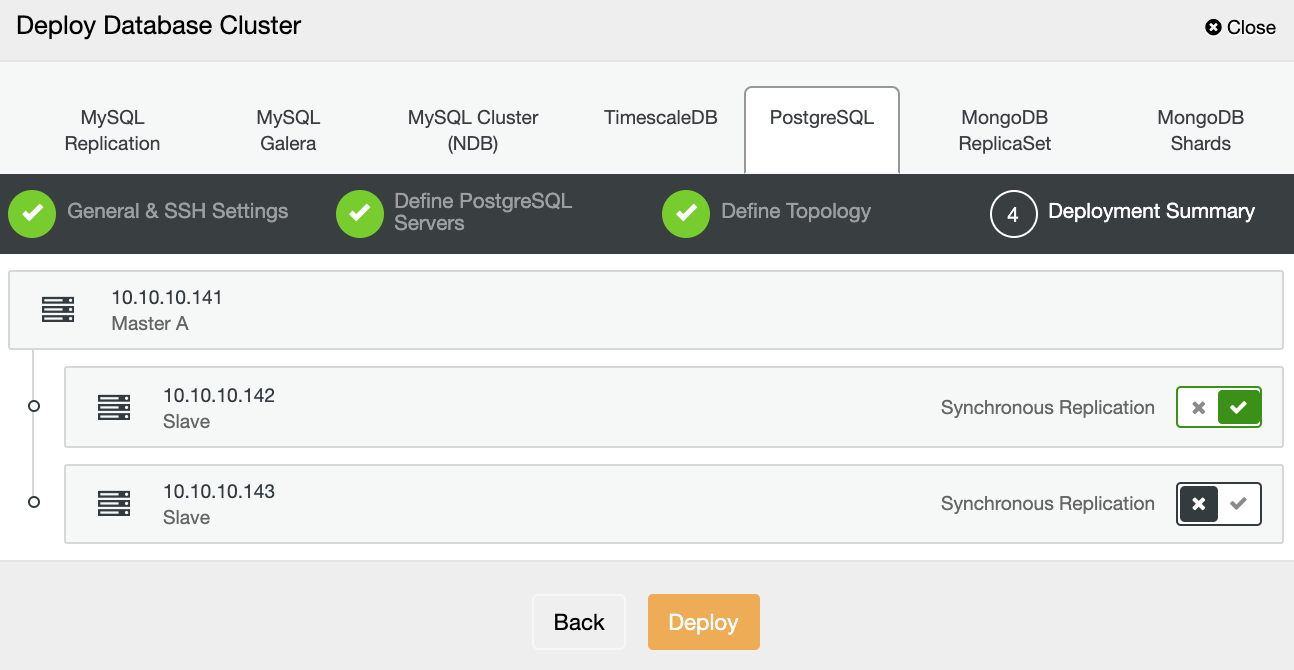1294x670 pixels.
Task: Click the server icon for 10.10.10.142
Action: point(114,407)
